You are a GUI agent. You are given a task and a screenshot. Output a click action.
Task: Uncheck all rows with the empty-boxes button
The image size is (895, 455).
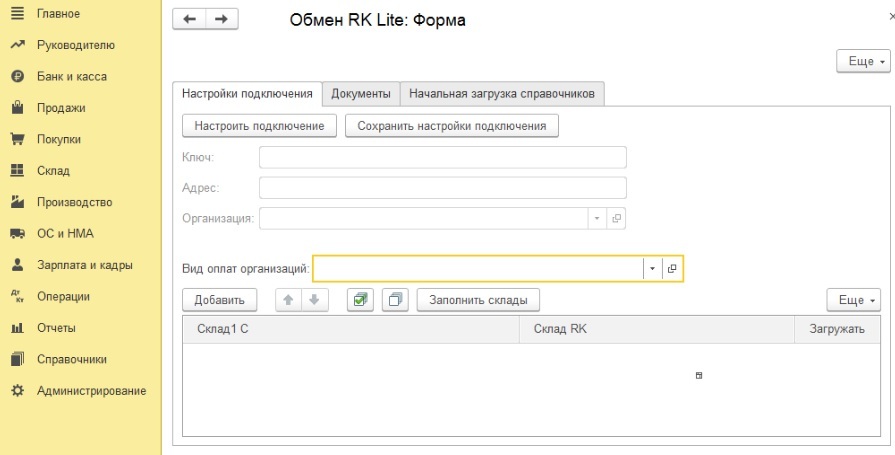point(395,300)
